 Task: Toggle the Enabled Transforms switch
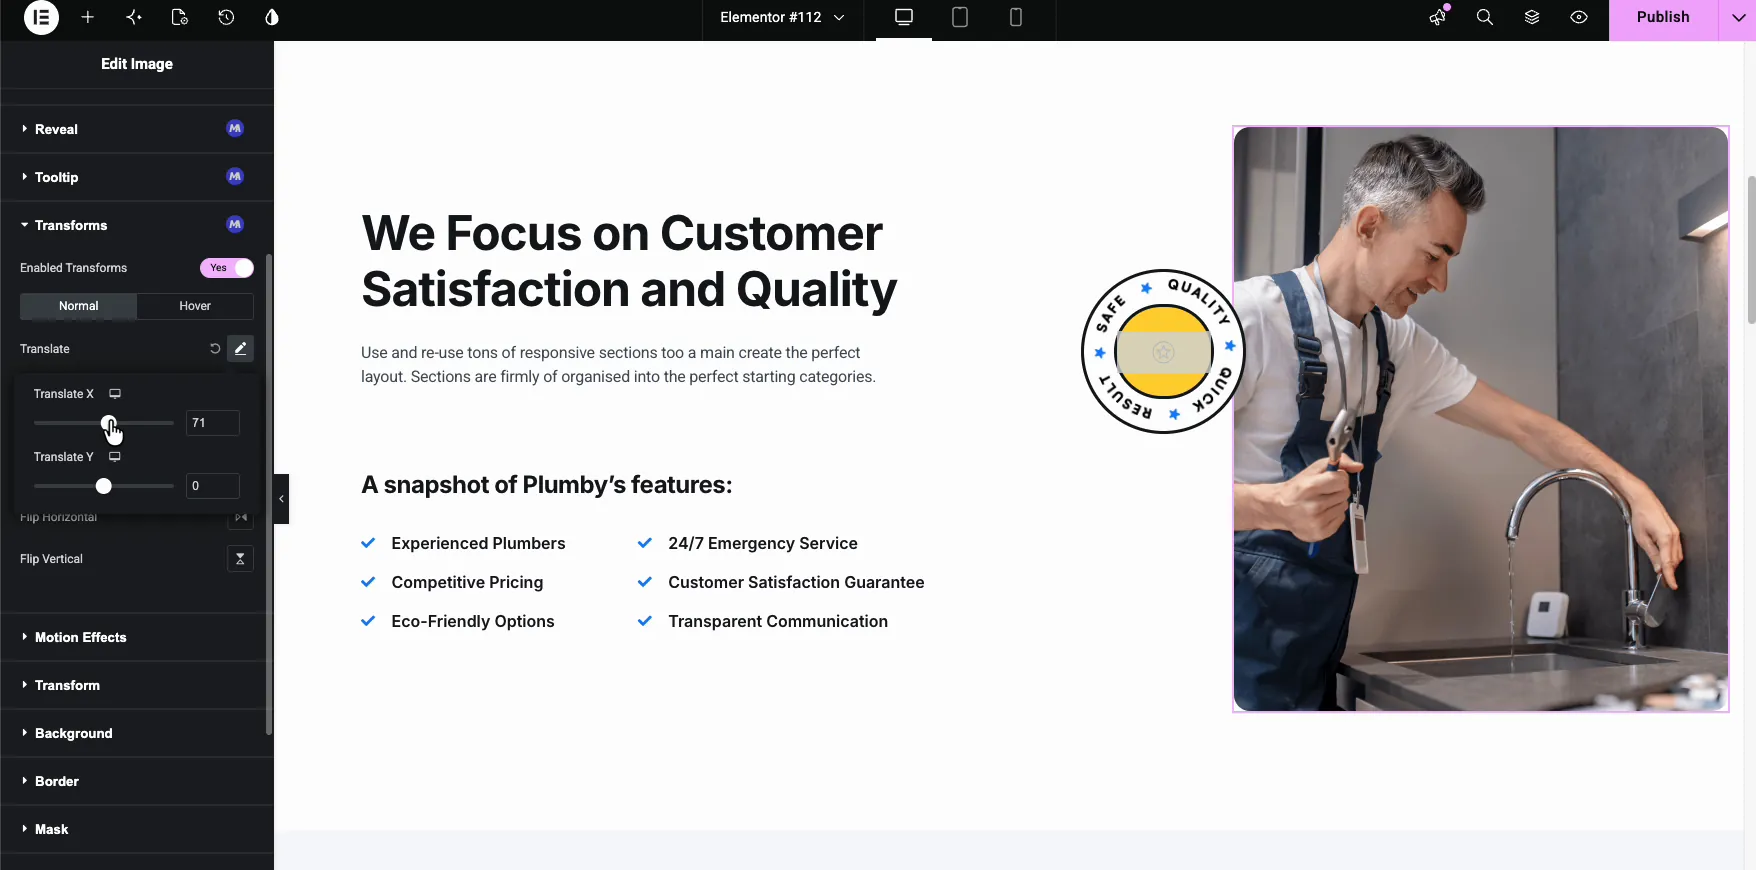click(227, 268)
